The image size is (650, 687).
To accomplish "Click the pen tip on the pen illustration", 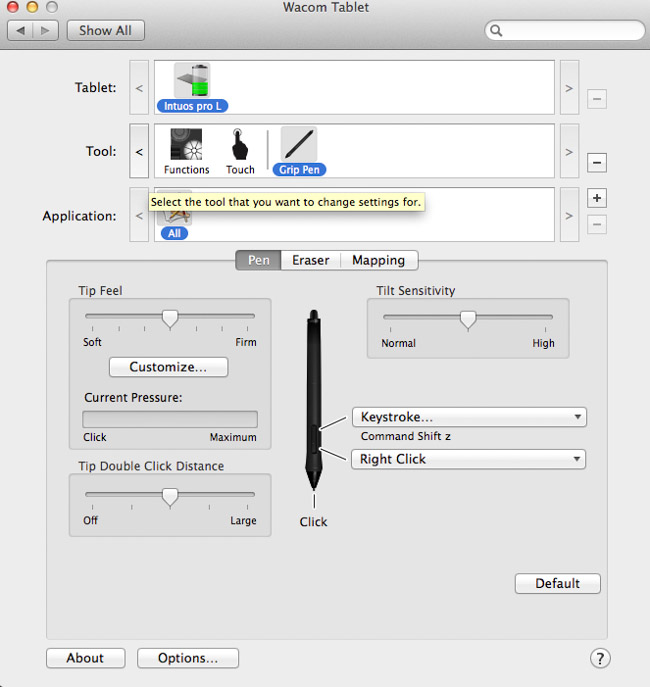I will (314, 481).
